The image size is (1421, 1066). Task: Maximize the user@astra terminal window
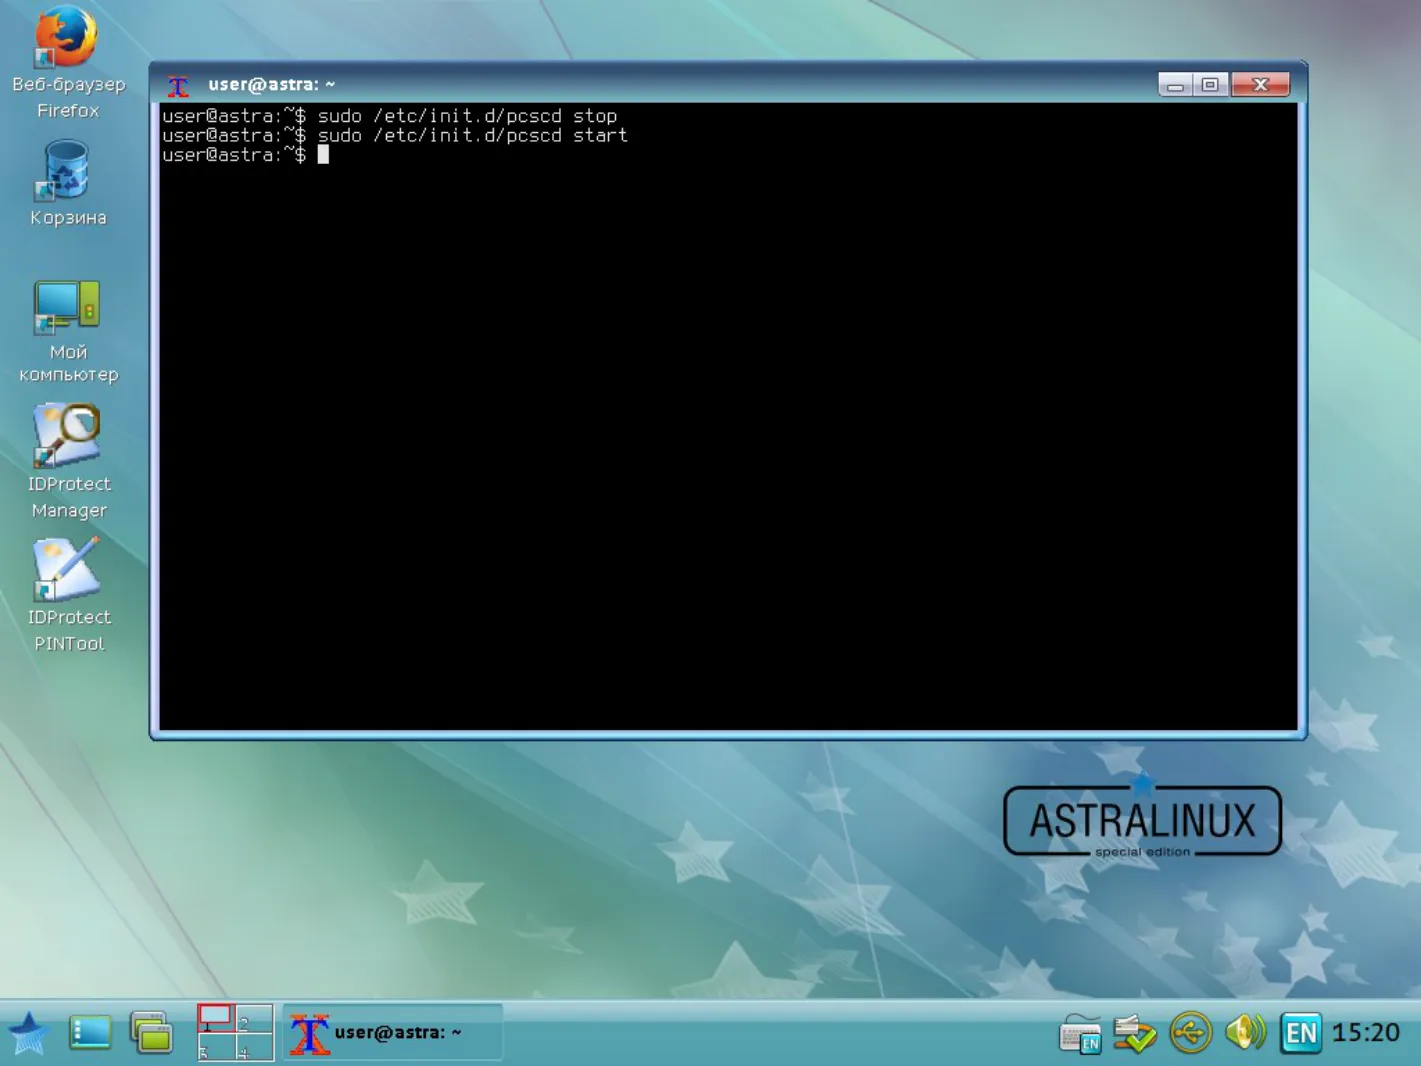(1210, 85)
